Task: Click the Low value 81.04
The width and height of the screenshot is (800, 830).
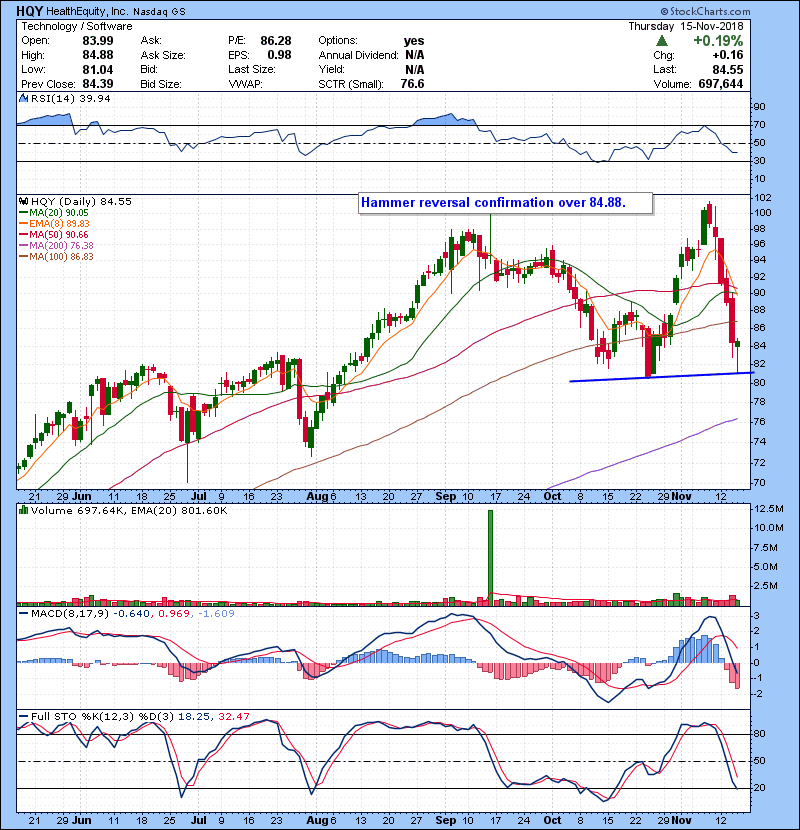Action: pos(97,69)
